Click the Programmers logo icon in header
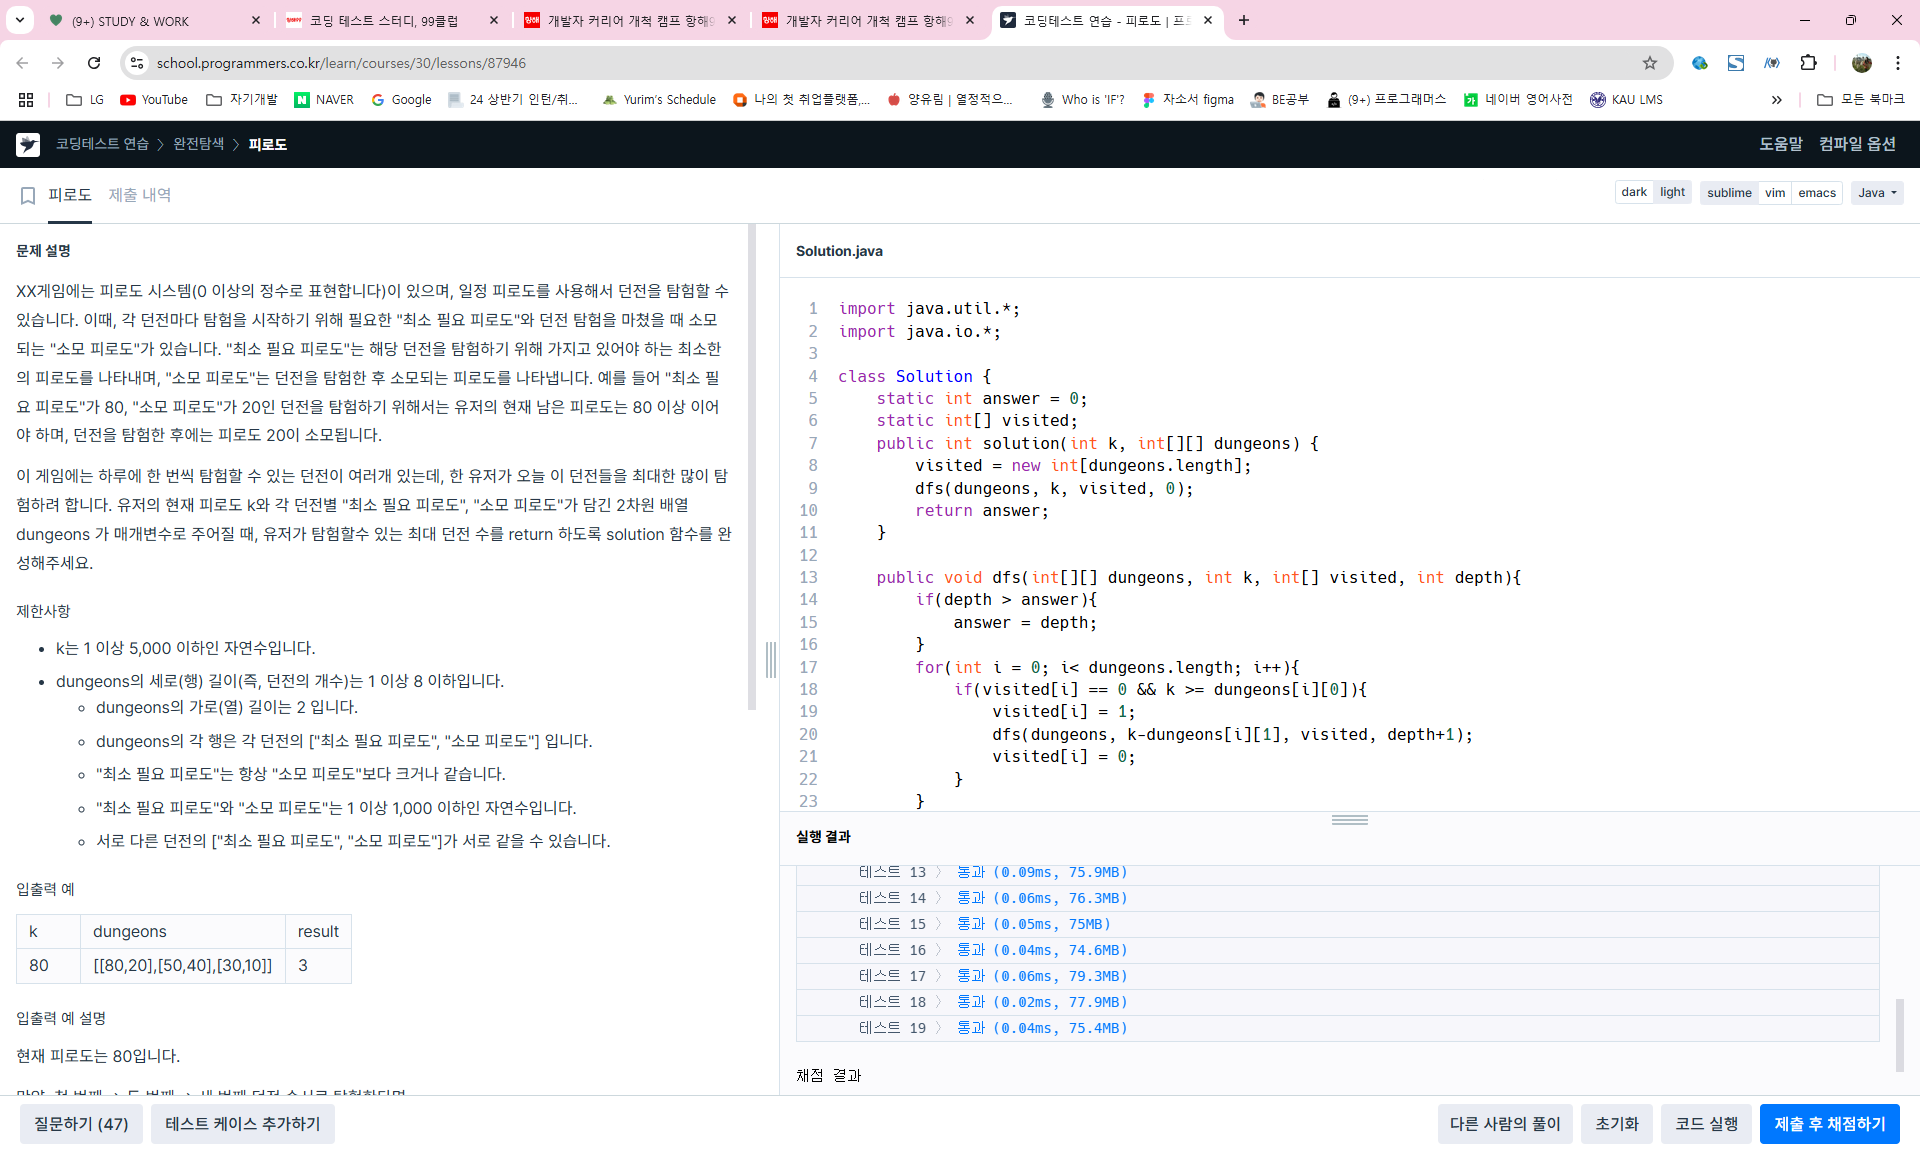This screenshot has width=1920, height=1152. tap(28, 144)
